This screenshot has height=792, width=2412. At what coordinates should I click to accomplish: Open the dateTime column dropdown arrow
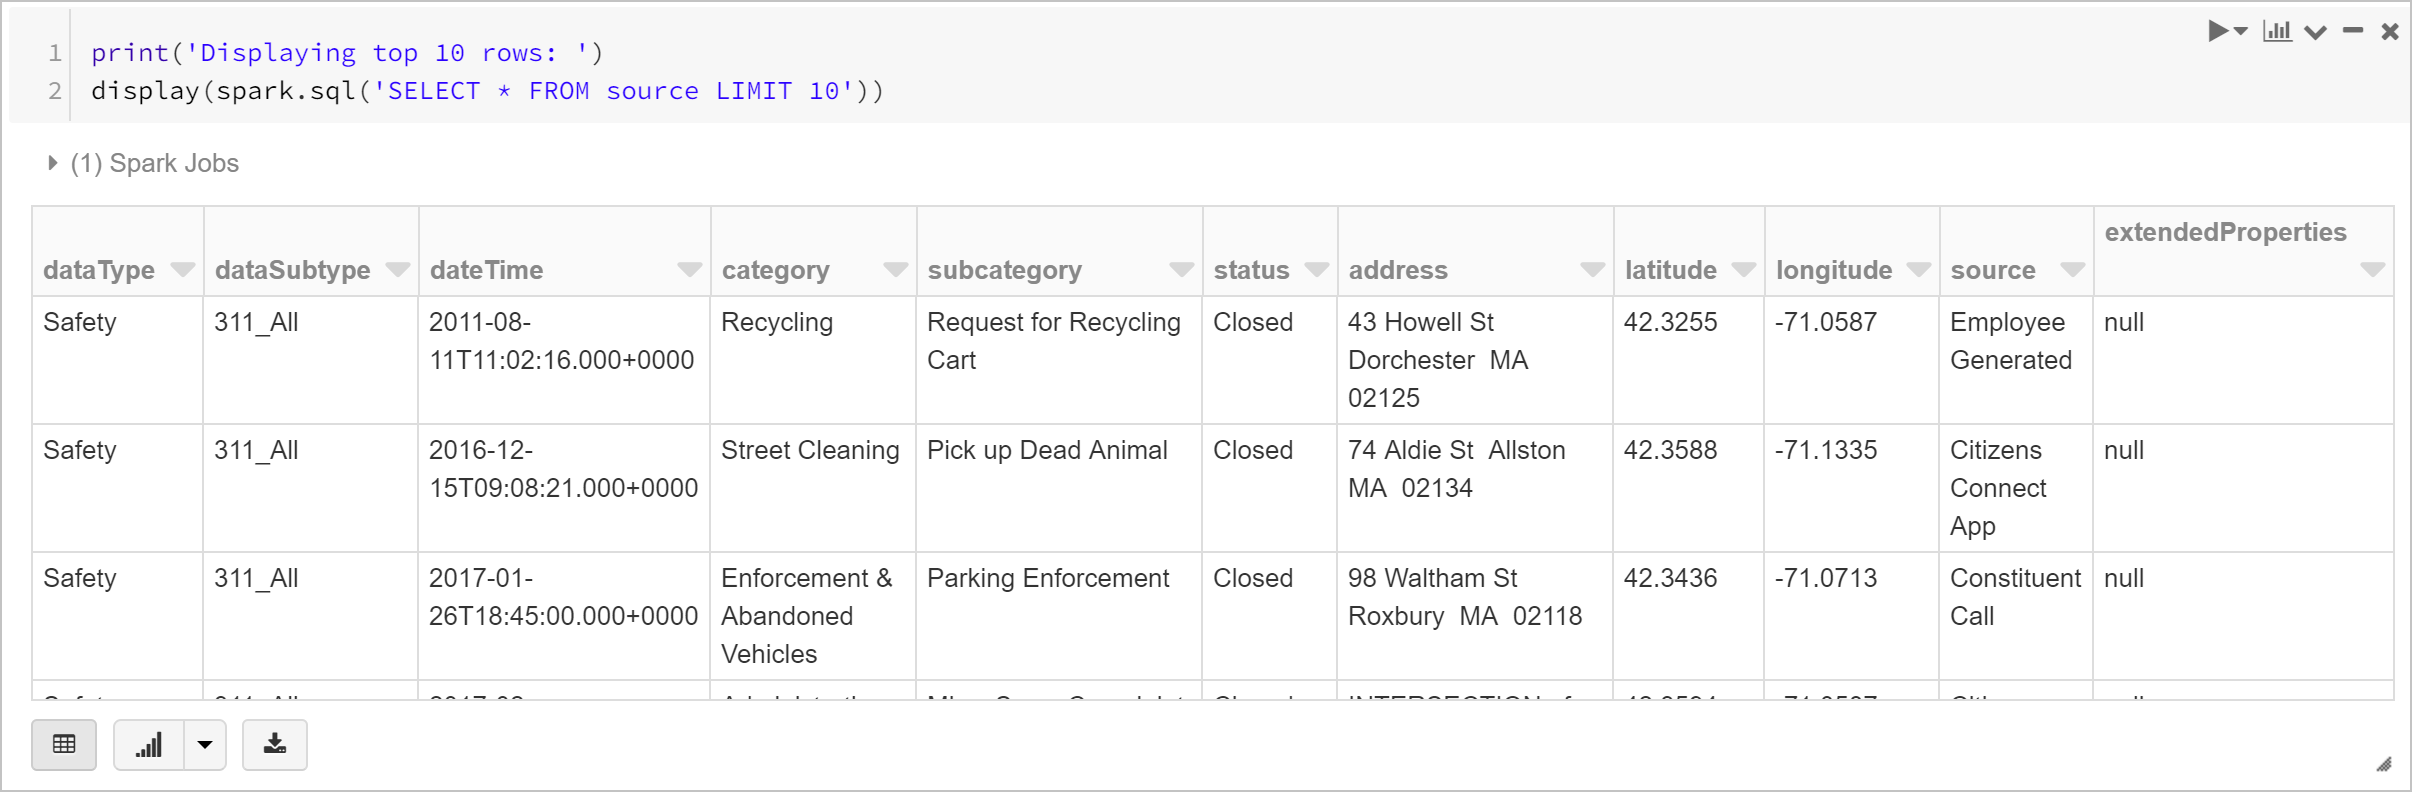(689, 269)
